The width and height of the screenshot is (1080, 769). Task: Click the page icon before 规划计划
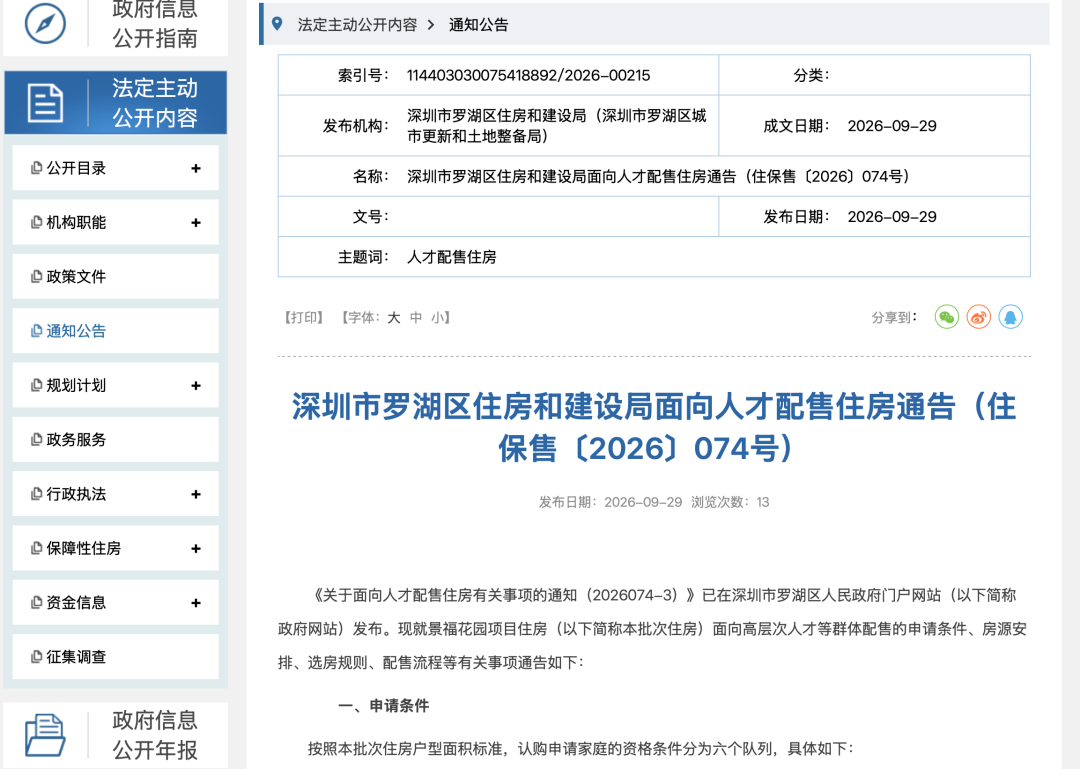pyautogui.click(x=37, y=386)
